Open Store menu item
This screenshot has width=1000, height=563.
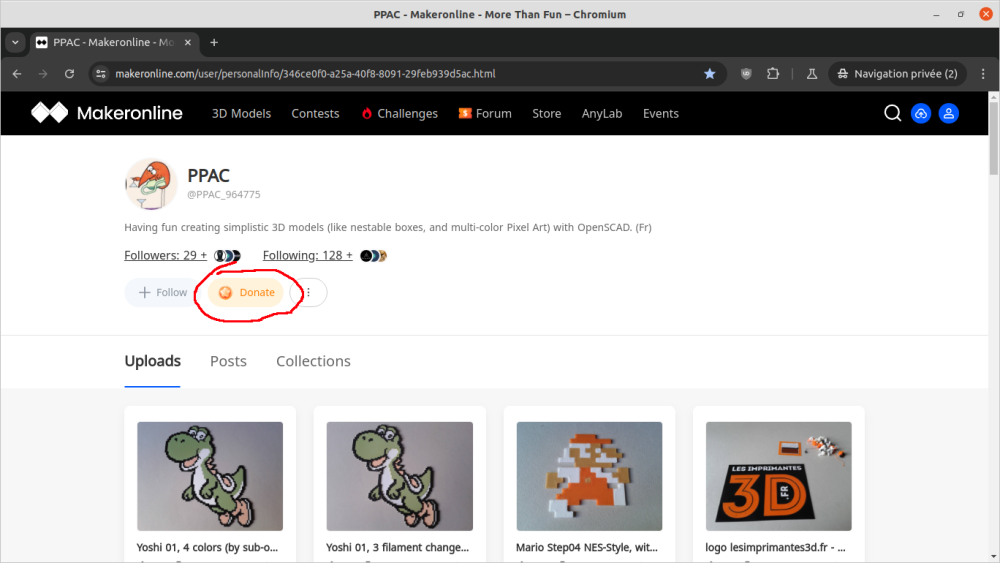coord(547,113)
